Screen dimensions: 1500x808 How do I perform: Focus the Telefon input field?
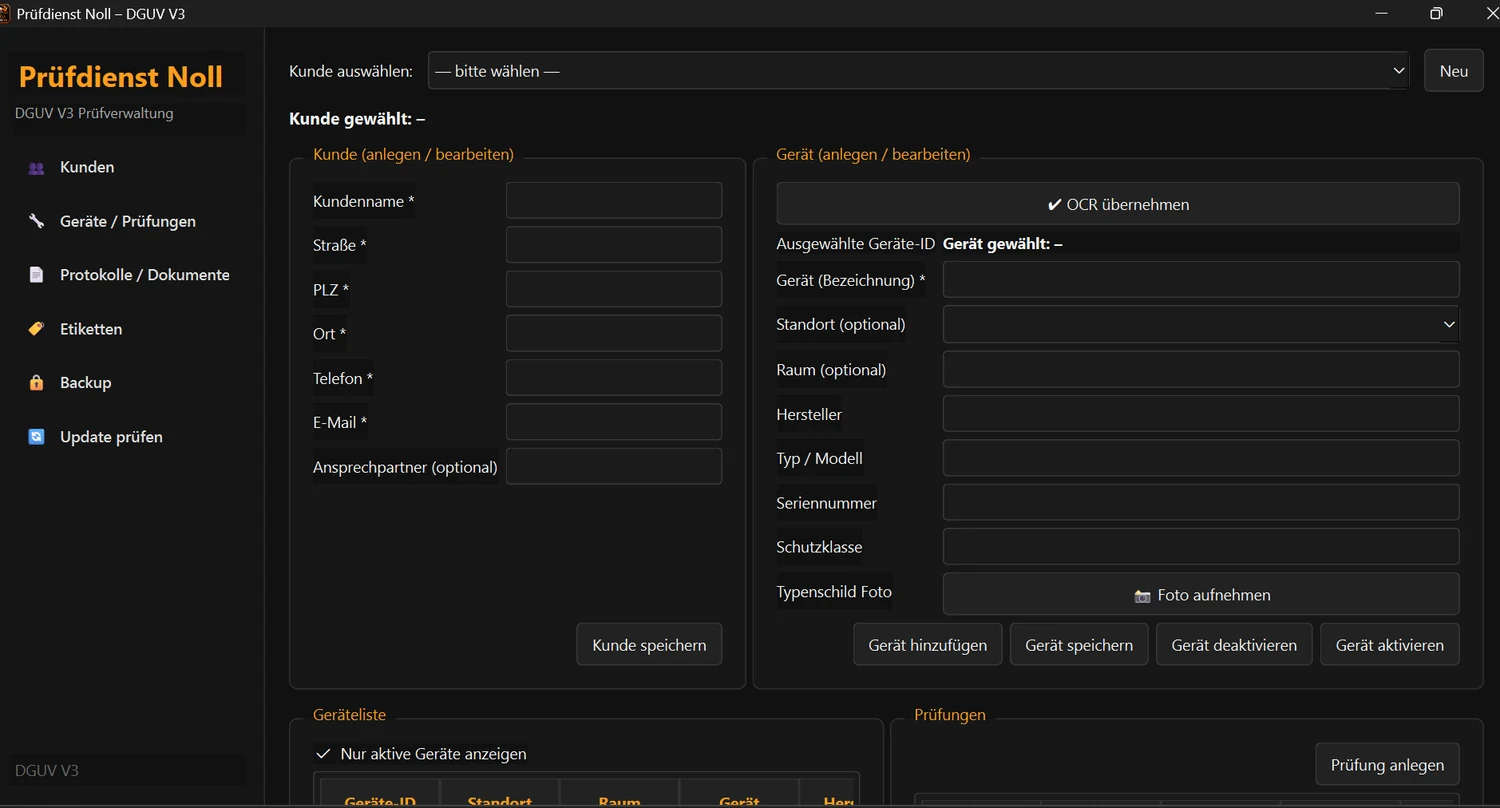tap(614, 378)
